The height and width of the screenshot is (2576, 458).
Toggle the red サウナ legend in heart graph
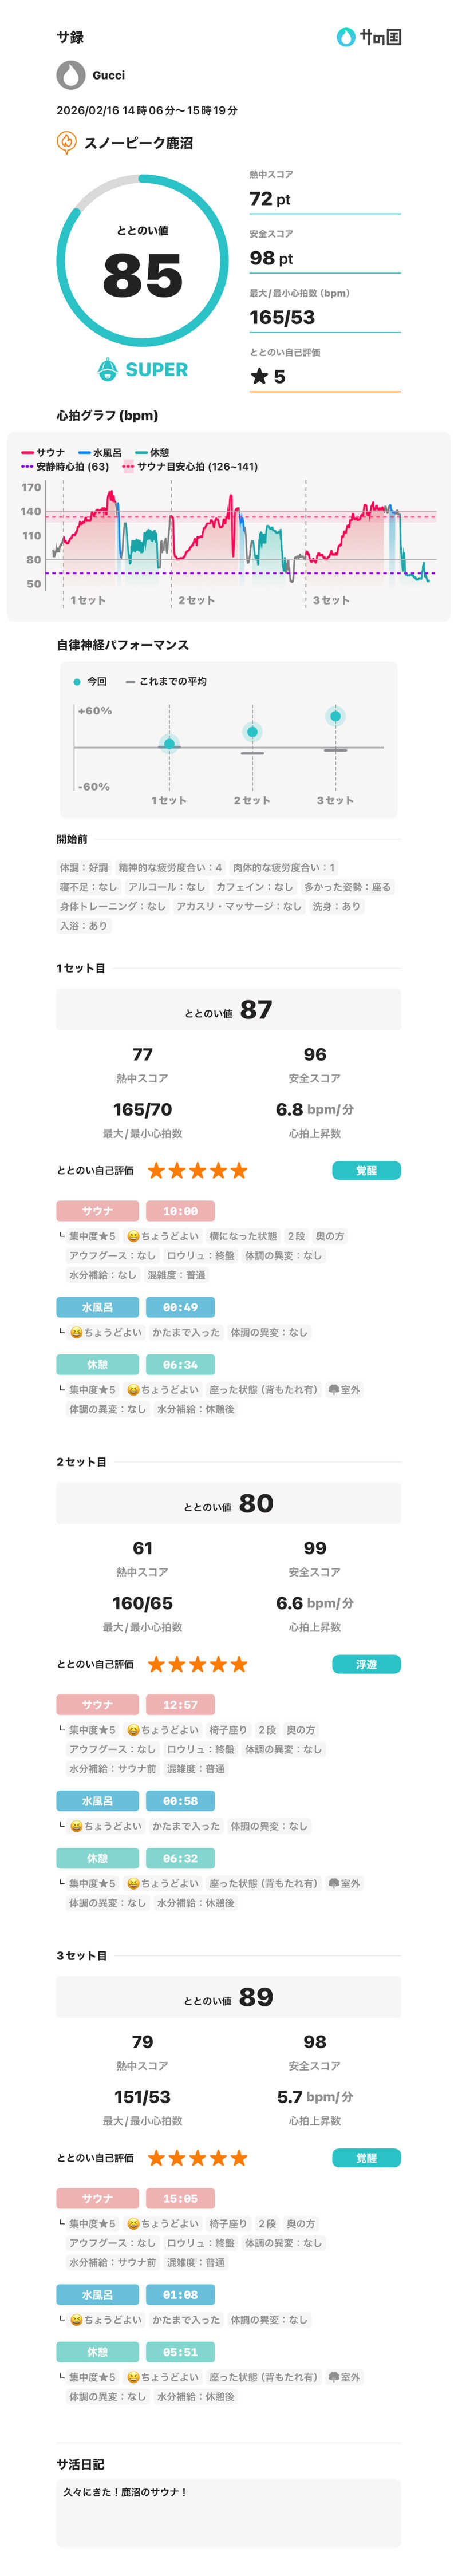point(43,453)
